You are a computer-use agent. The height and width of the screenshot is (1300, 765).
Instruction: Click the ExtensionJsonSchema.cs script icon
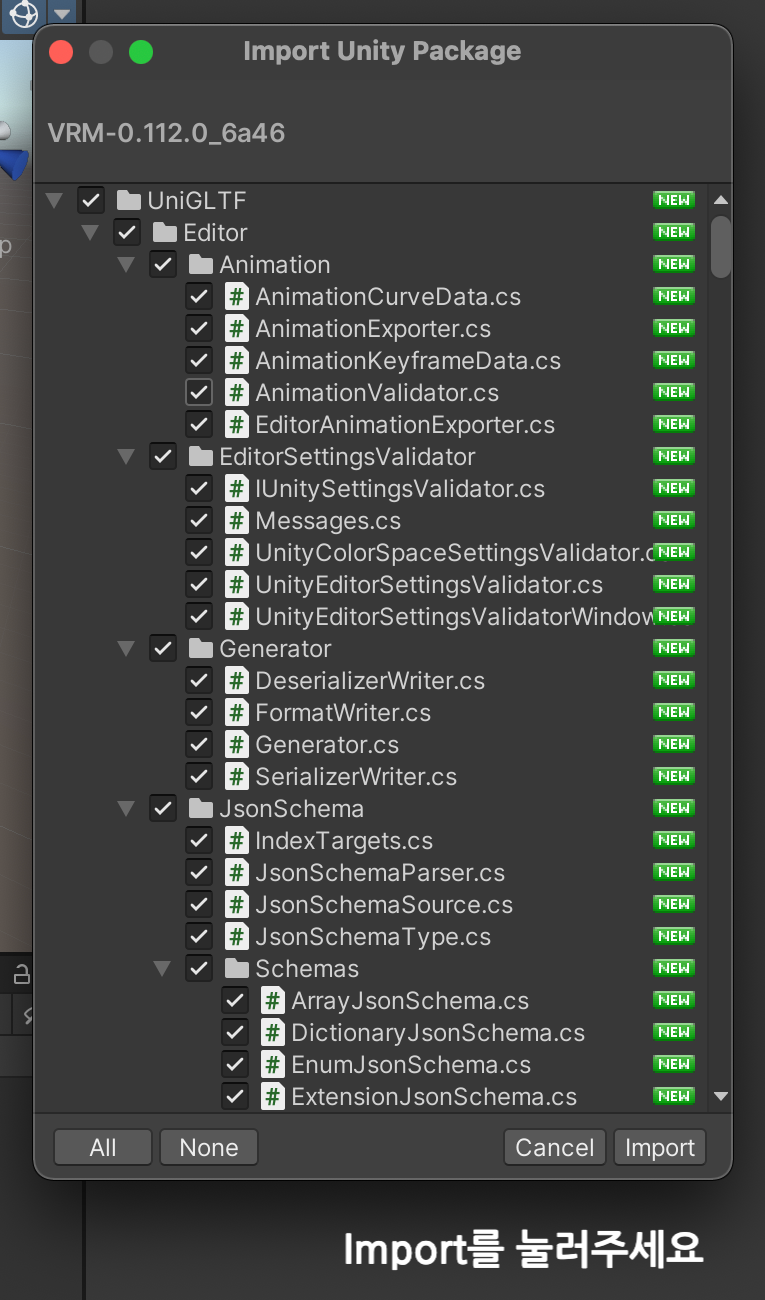click(x=273, y=1097)
